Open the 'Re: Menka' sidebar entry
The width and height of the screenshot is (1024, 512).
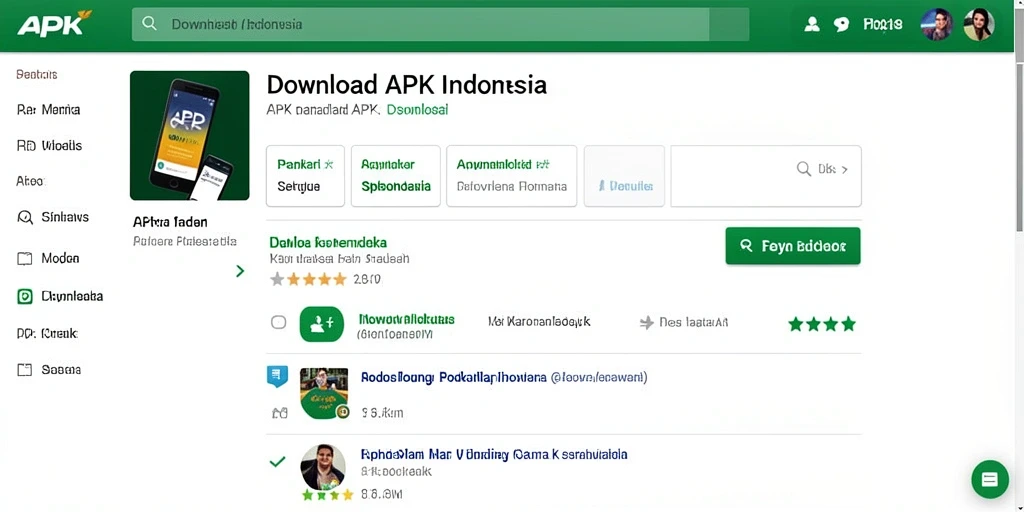pos(48,110)
